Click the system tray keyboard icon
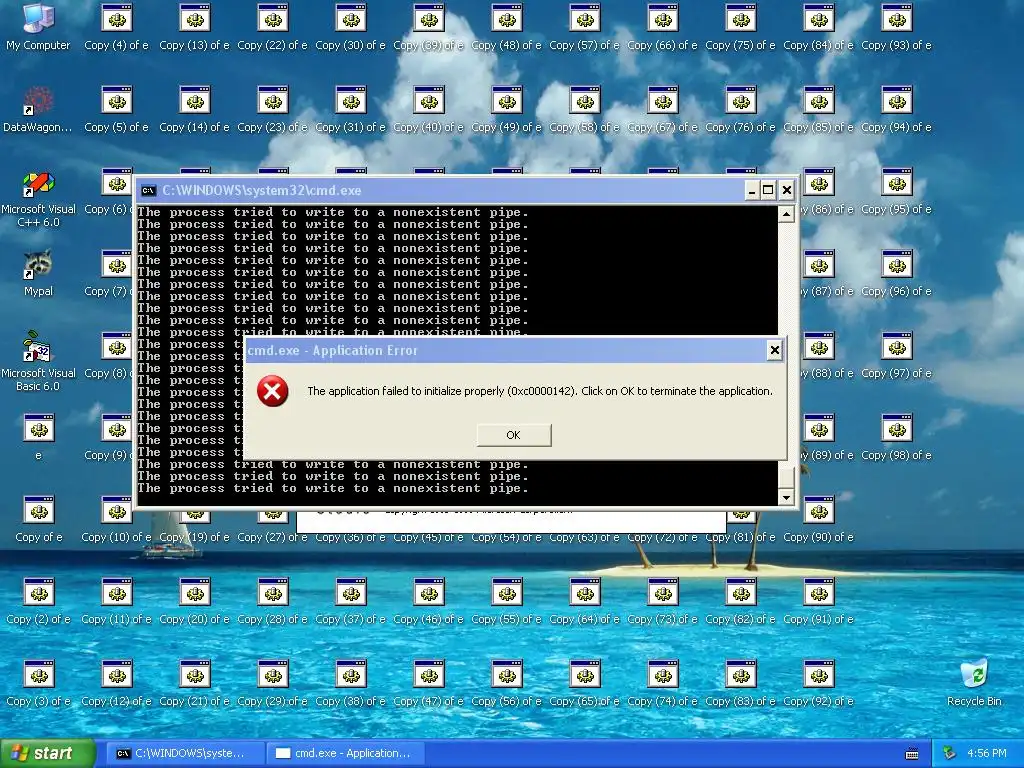This screenshot has height=768, width=1024. coord(912,754)
